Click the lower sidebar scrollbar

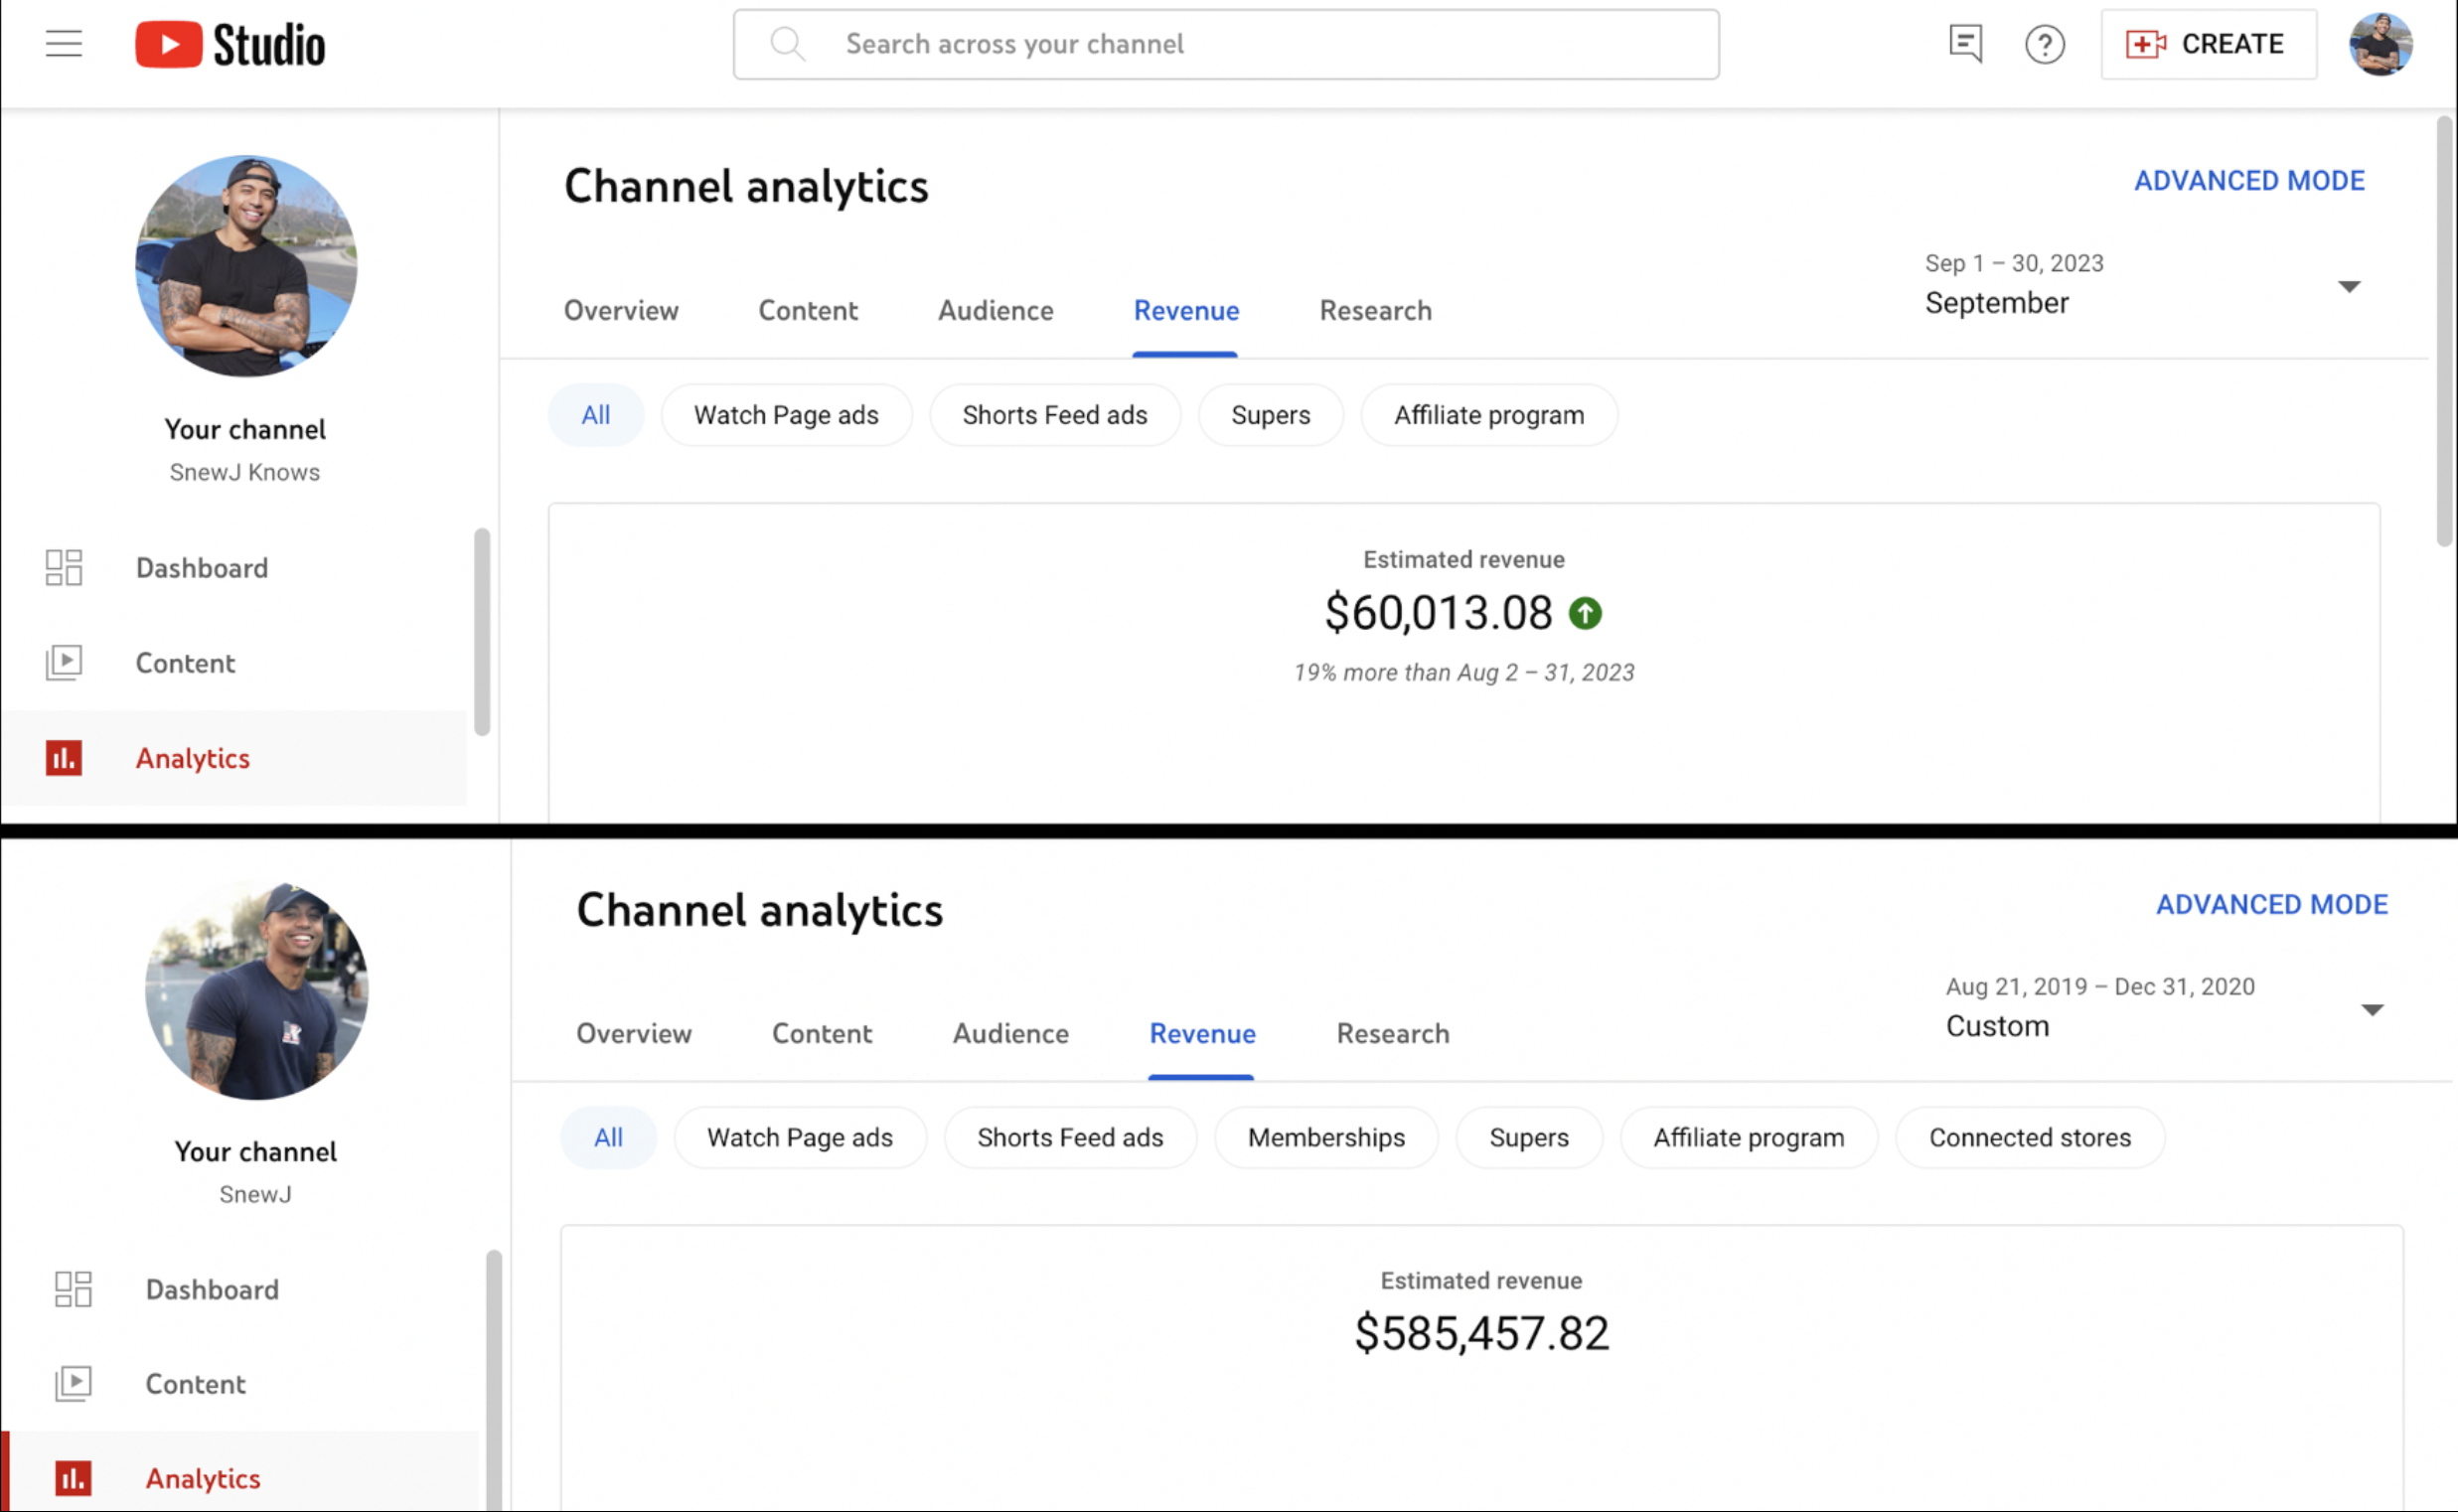[x=494, y=1380]
